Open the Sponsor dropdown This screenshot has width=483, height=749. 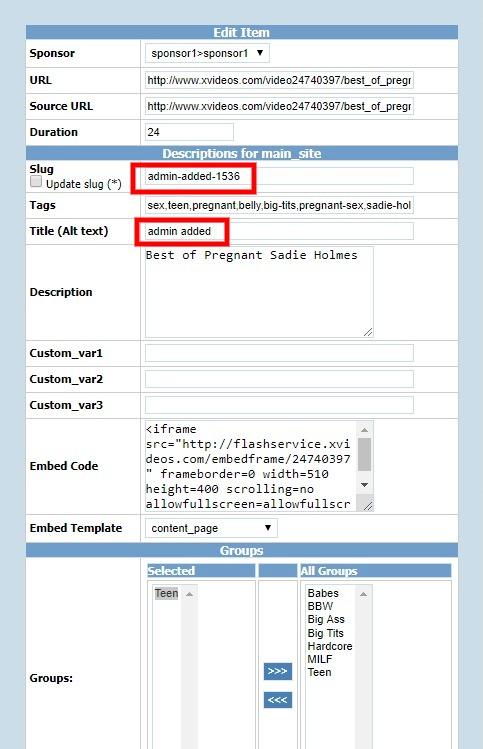(x=207, y=53)
